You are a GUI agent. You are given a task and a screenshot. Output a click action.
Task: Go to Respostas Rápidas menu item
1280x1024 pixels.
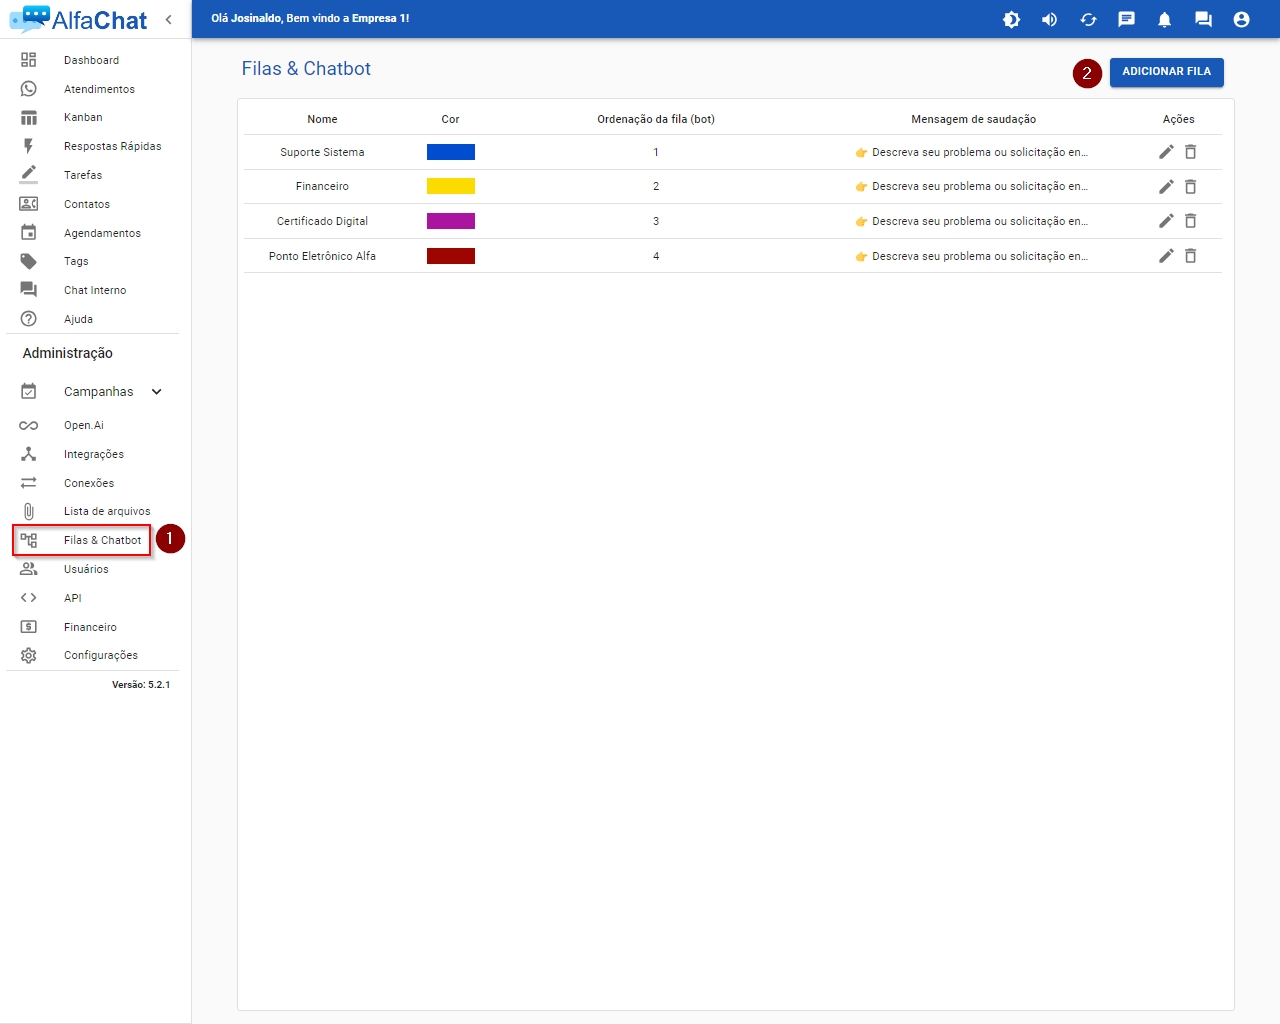click(112, 146)
